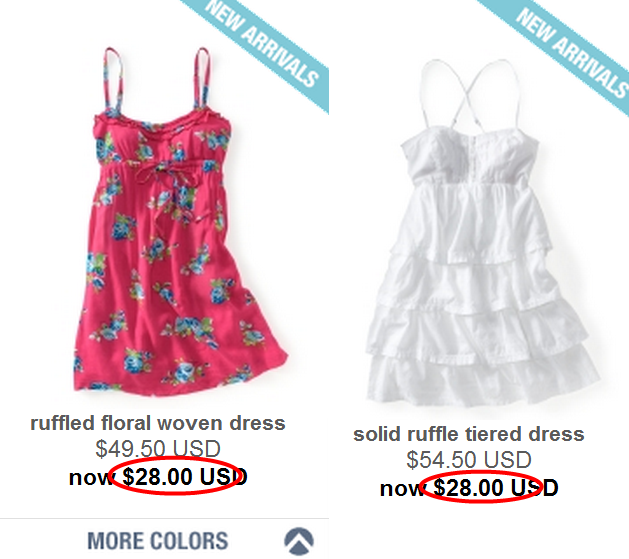Image resolution: width=629 pixels, height=559 pixels.
Task: Click the bottom ruffle tier of the white dress
Action: [x=483, y=377]
